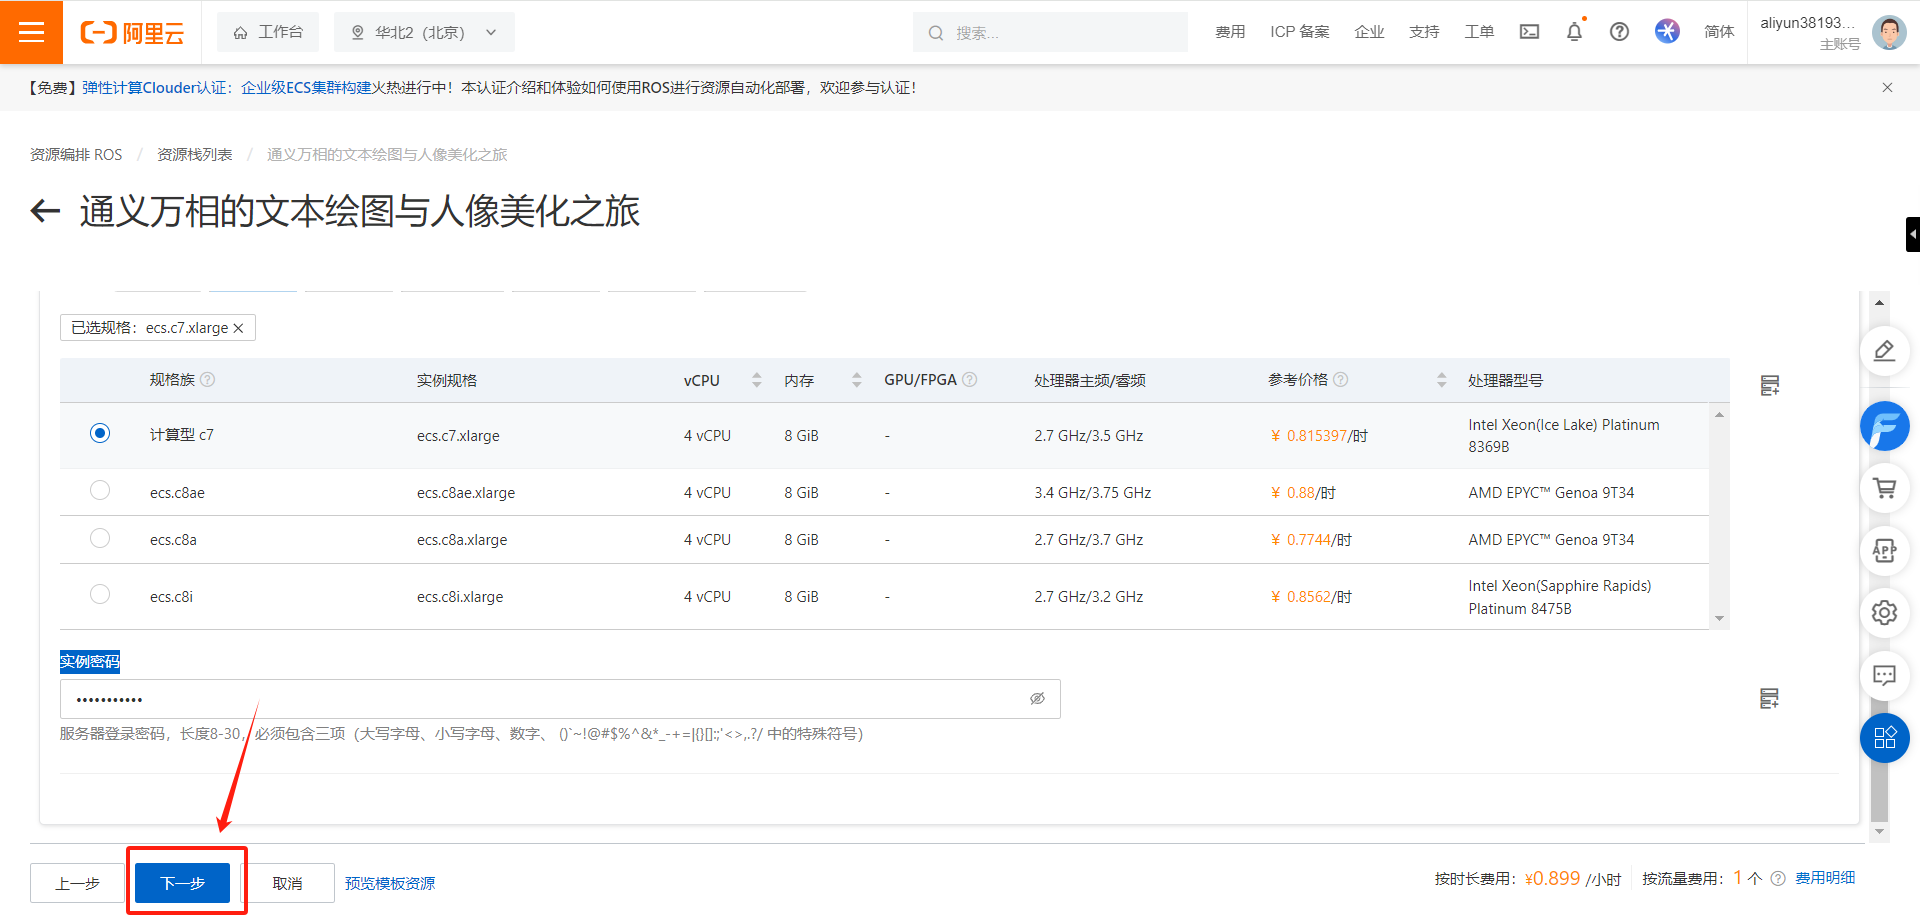Open the API sidebar icon
The width and height of the screenshot is (1920, 922).
pos(1884,550)
